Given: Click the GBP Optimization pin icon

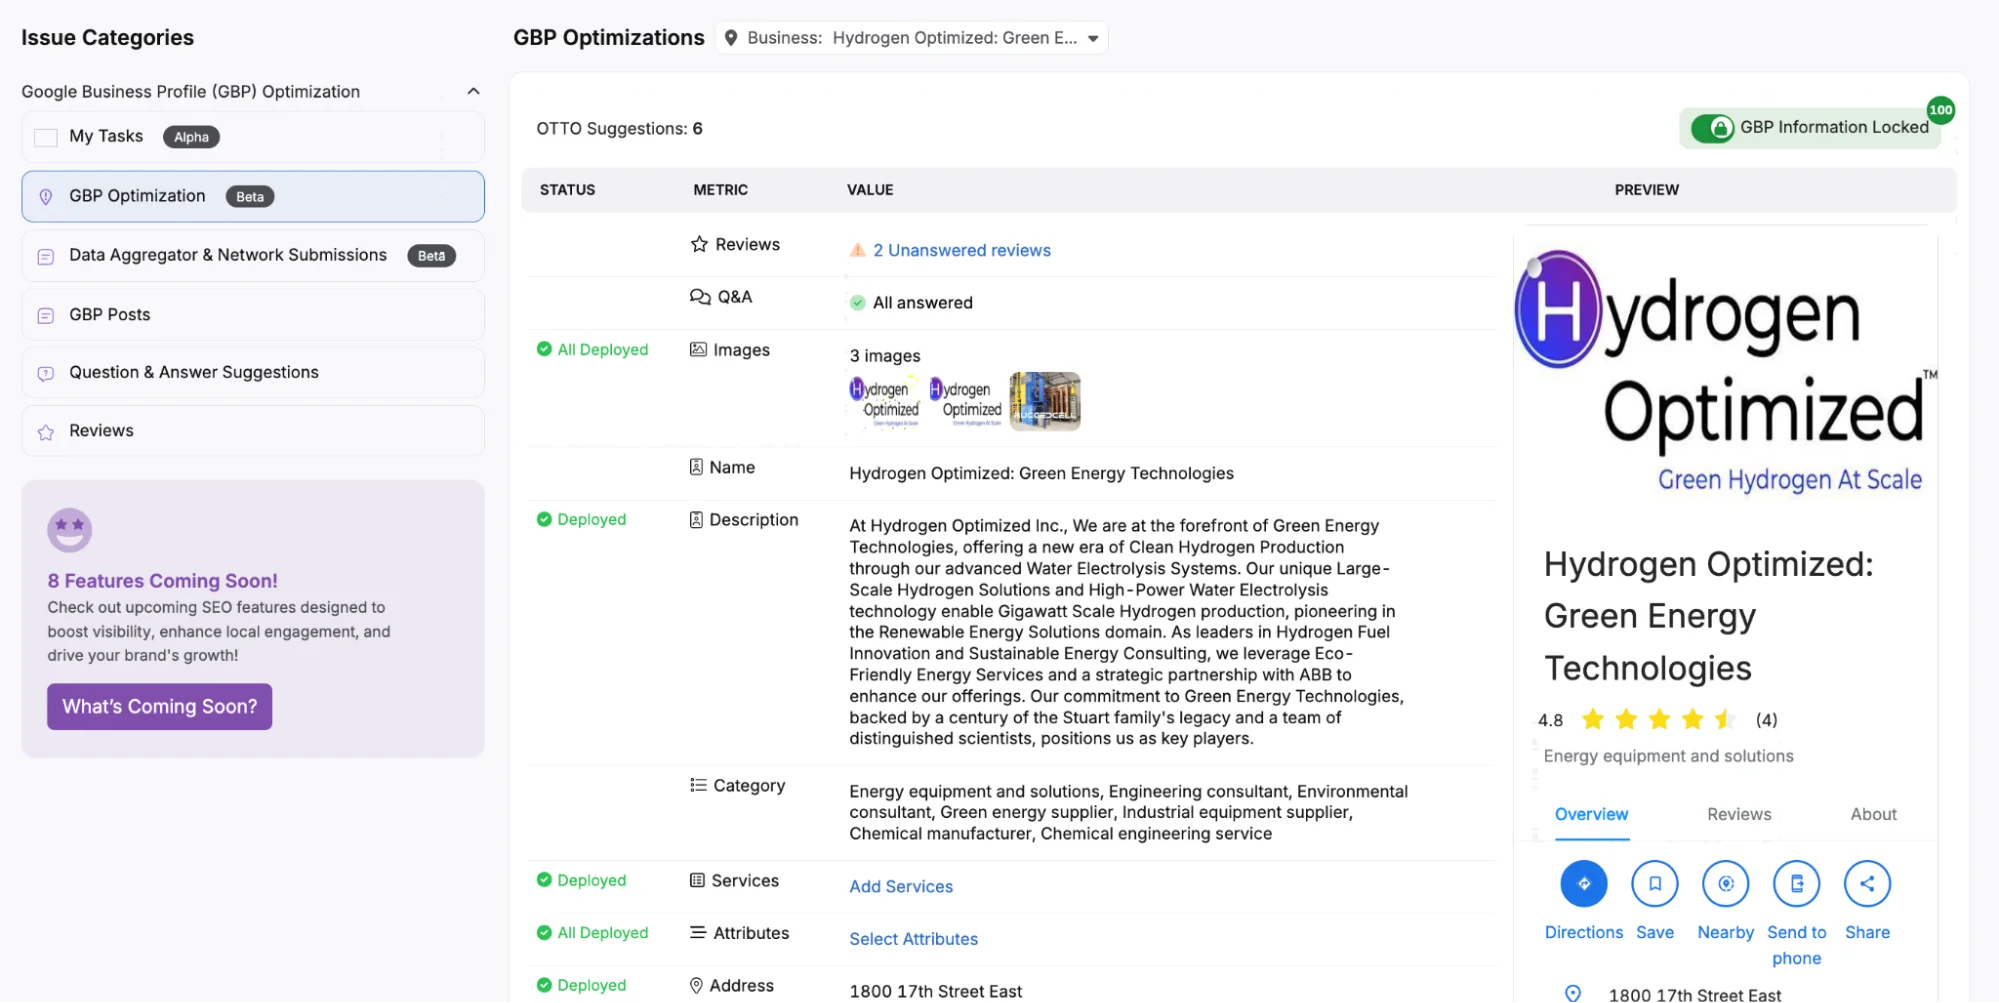Looking at the screenshot, I should click(46, 197).
